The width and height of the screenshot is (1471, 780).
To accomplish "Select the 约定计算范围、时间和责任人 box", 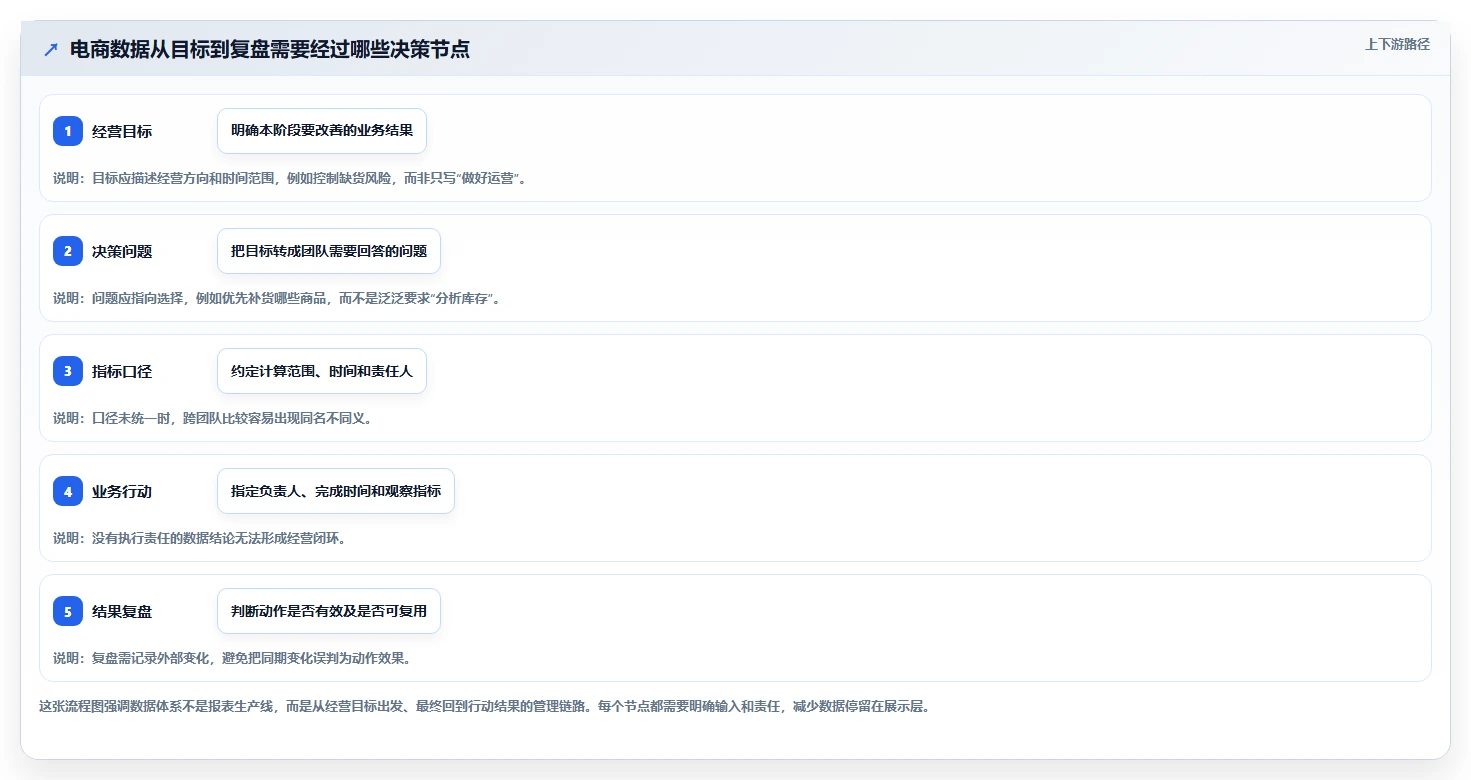I will pyautogui.click(x=322, y=371).
